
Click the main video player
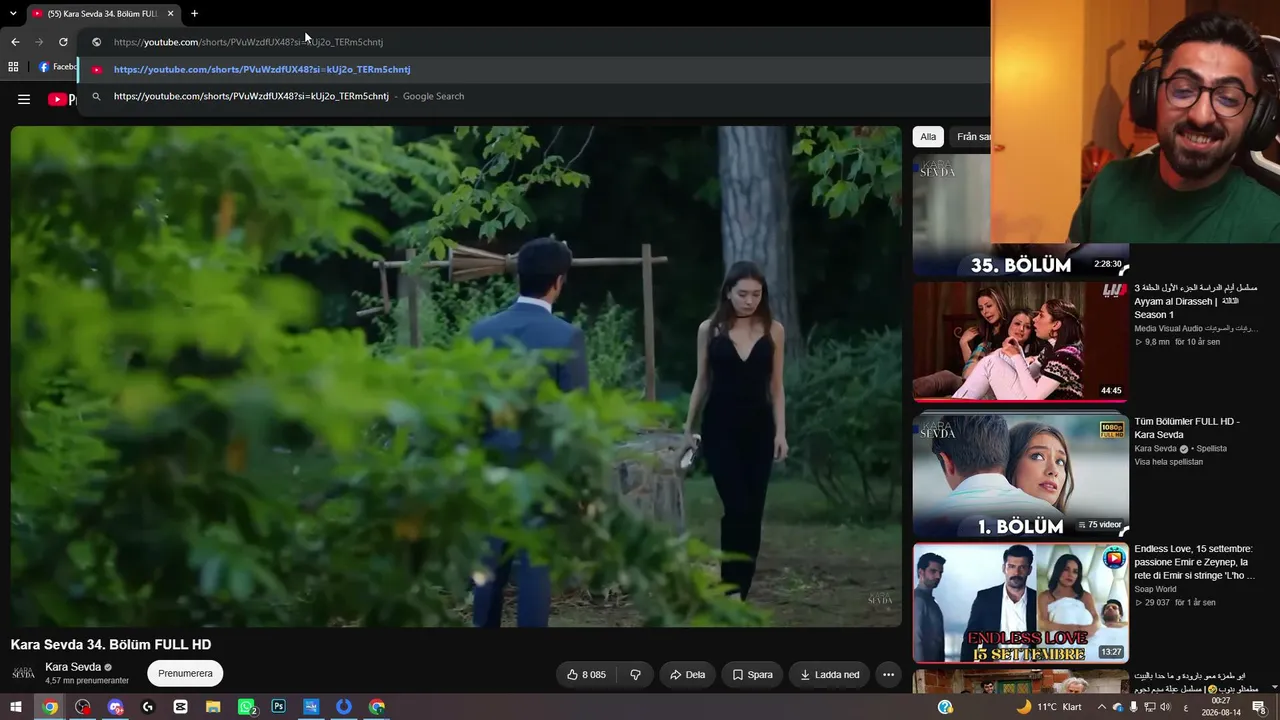(x=456, y=377)
